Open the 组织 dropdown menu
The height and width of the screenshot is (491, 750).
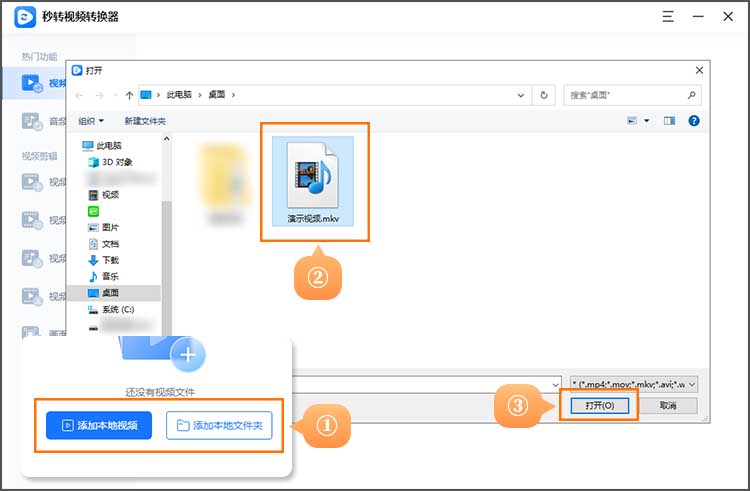pos(91,121)
